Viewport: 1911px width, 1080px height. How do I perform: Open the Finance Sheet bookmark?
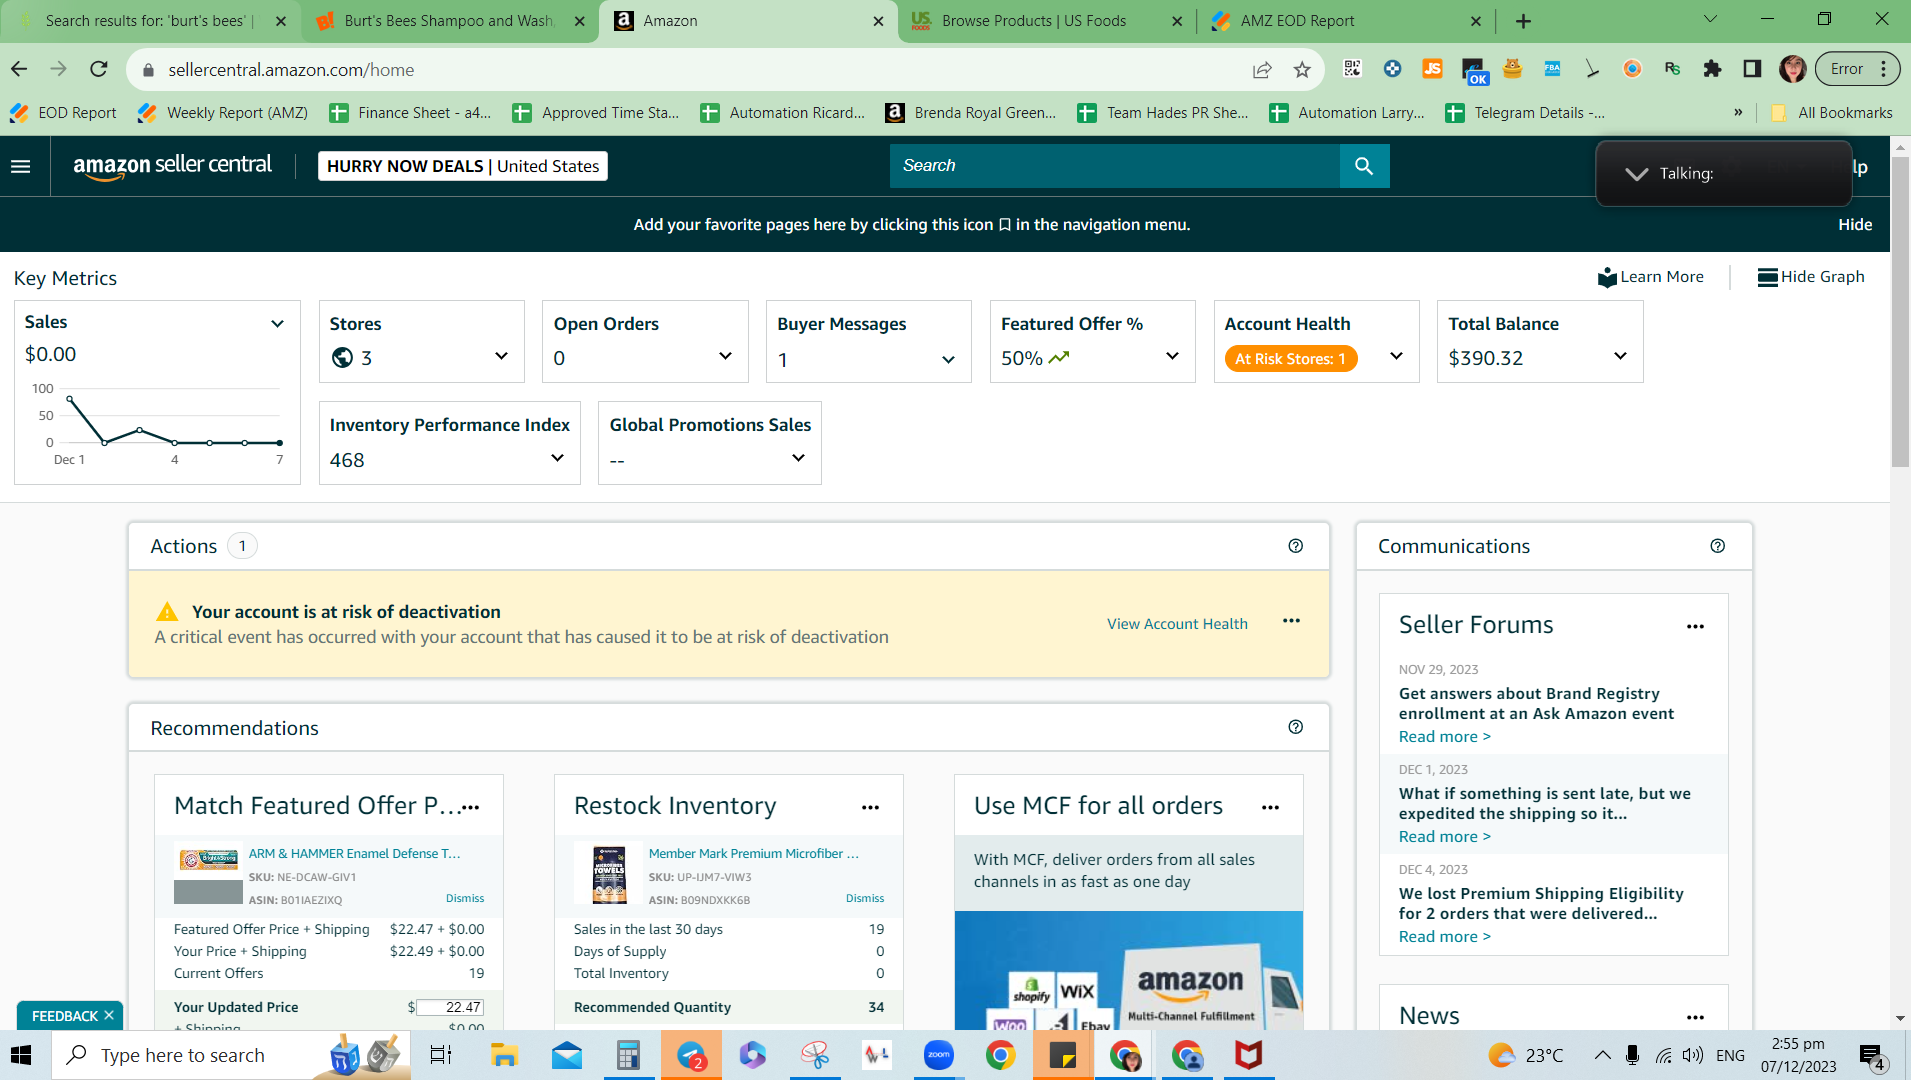pyautogui.click(x=410, y=113)
